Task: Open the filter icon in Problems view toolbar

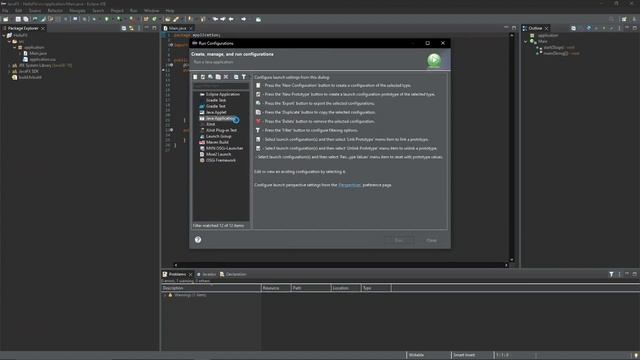Action: pyautogui.click(x=611, y=274)
